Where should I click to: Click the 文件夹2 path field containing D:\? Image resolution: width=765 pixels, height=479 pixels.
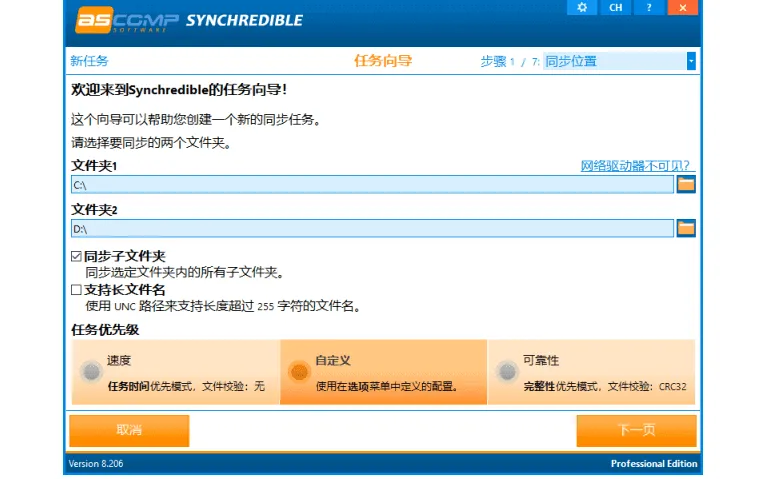(x=372, y=228)
